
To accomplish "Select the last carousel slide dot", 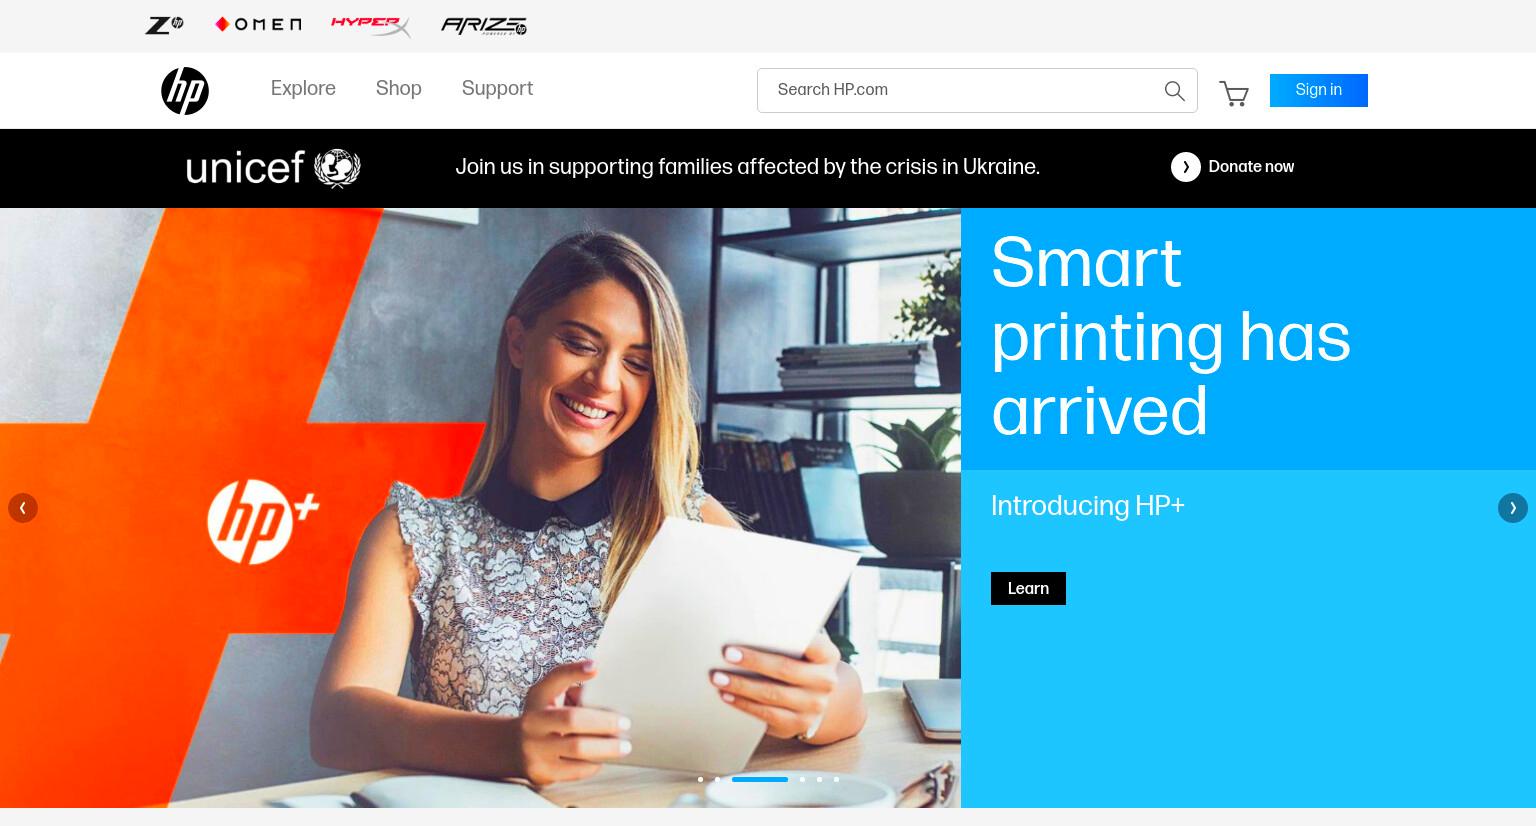I will click(836, 779).
